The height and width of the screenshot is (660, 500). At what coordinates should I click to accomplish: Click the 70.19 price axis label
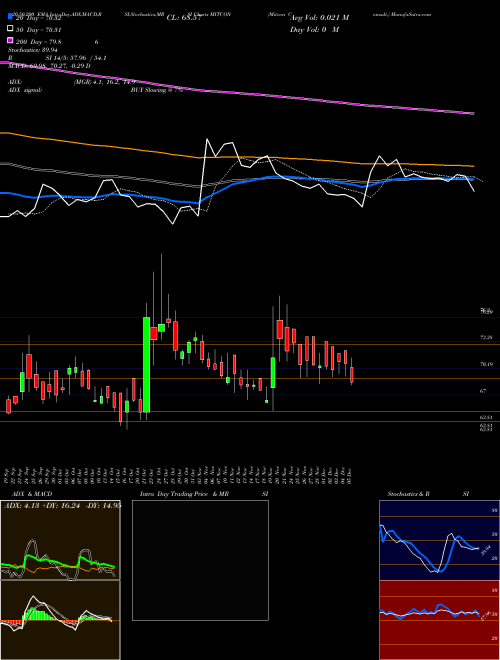click(486, 364)
